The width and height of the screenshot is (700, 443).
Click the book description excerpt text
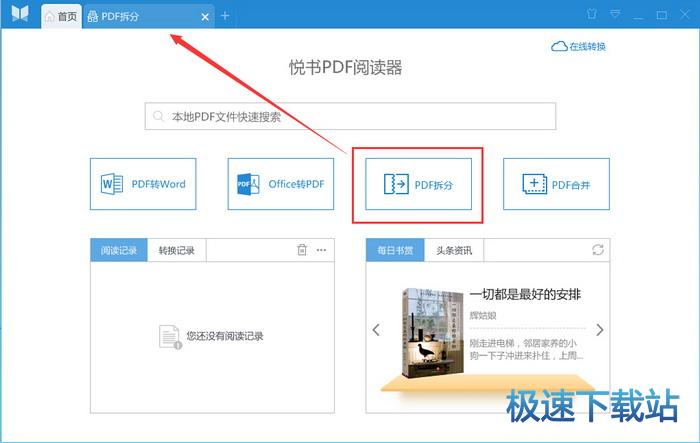(526, 349)
